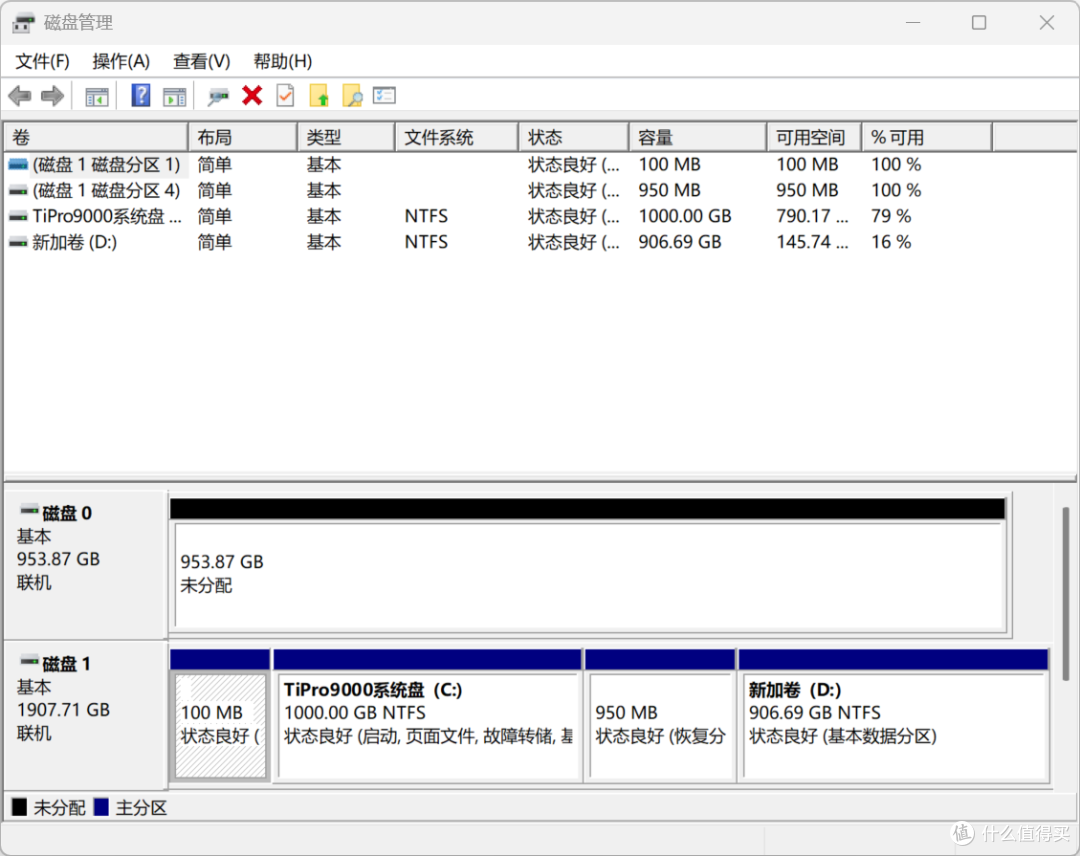Open help via the blue question mark icon
1080x856 pixels.
click(x=141, y=96)
